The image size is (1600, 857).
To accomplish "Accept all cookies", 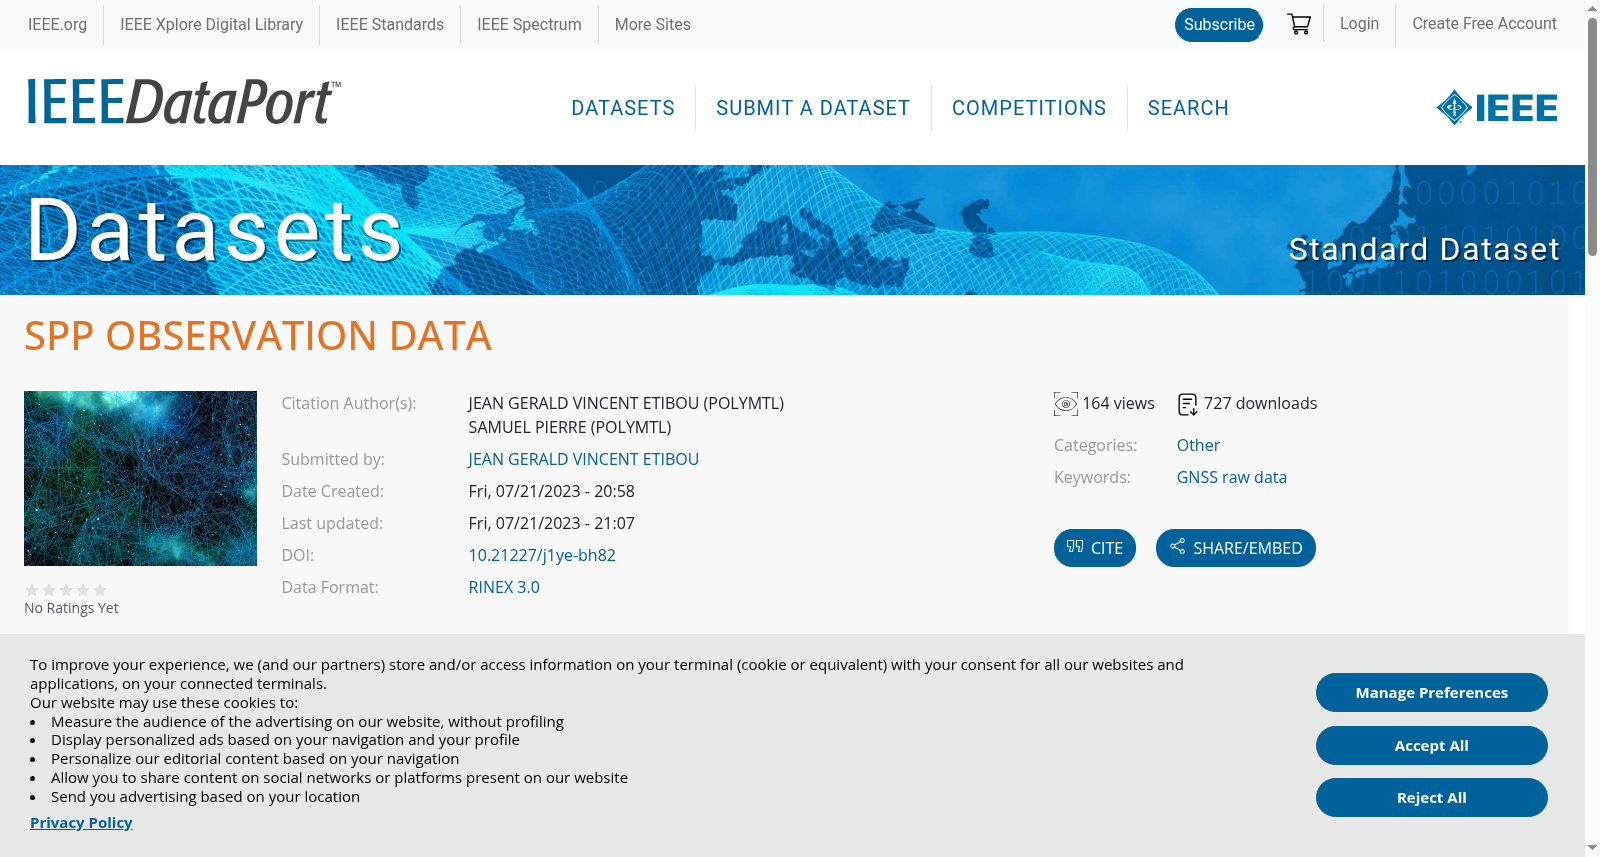I will tap(1432, 746).
